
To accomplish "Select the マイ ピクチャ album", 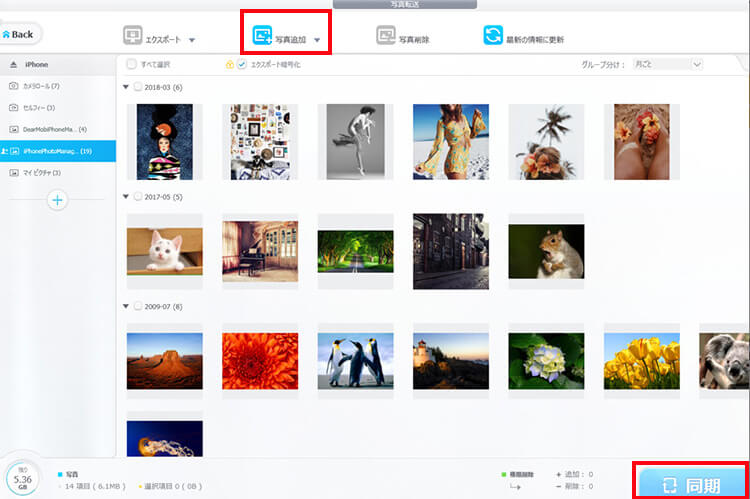I will 42,173.
